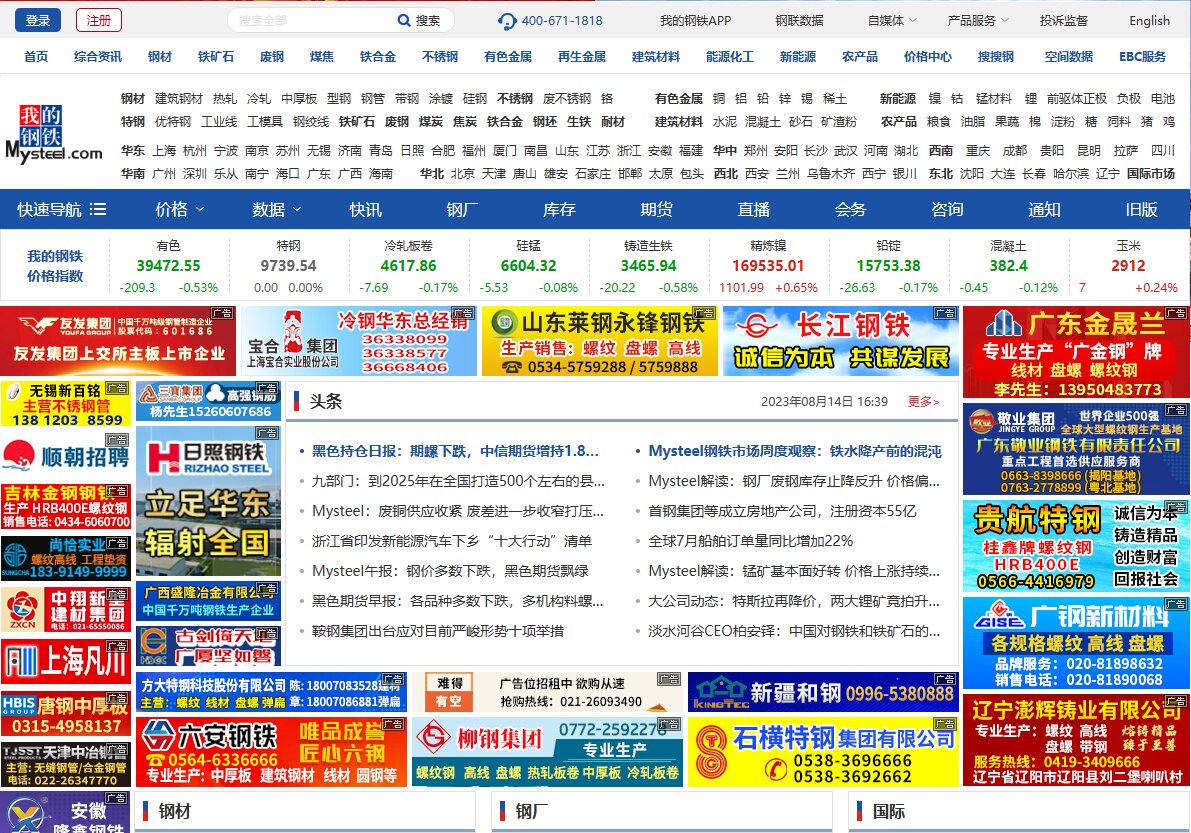
Task: Click the 注册 register button
Action: point(99,21)
